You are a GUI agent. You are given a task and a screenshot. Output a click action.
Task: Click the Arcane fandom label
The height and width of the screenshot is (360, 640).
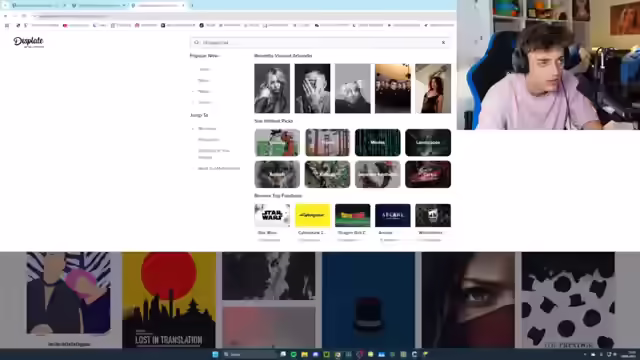tap(385, 233)
